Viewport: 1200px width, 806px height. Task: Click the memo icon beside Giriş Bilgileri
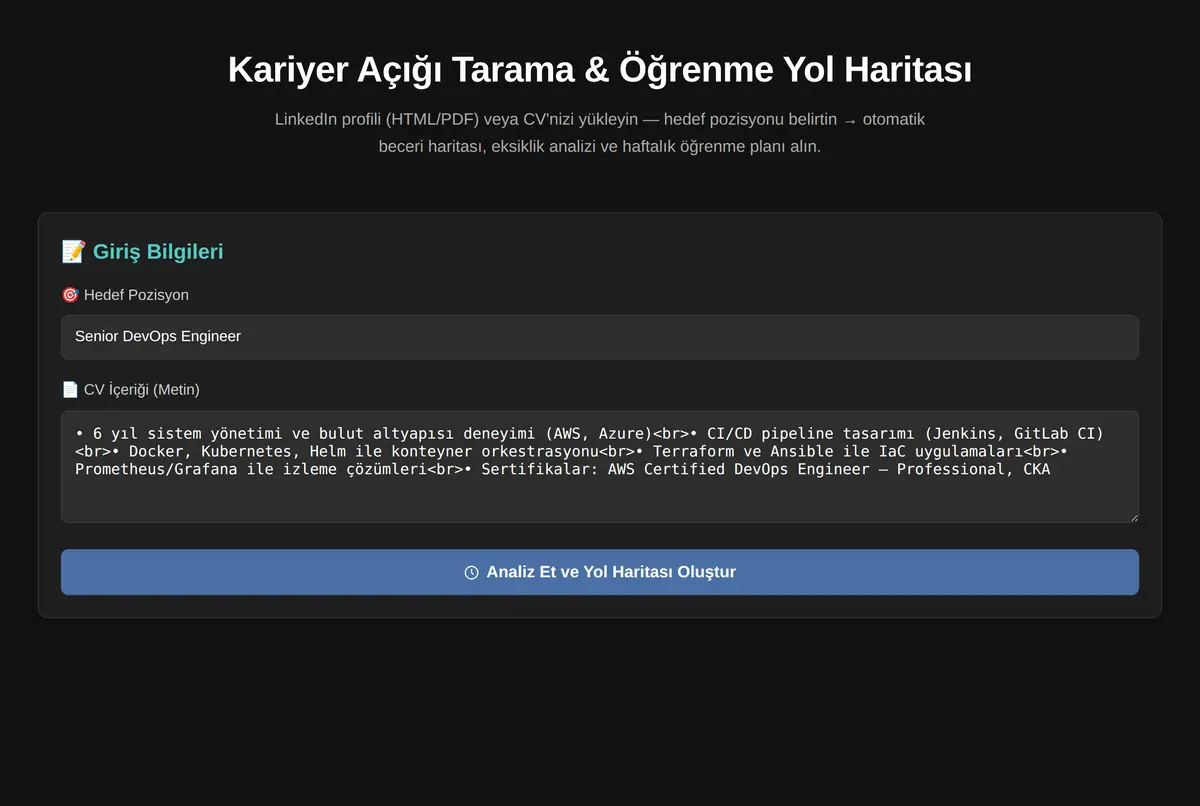click(x=74, y=252)
